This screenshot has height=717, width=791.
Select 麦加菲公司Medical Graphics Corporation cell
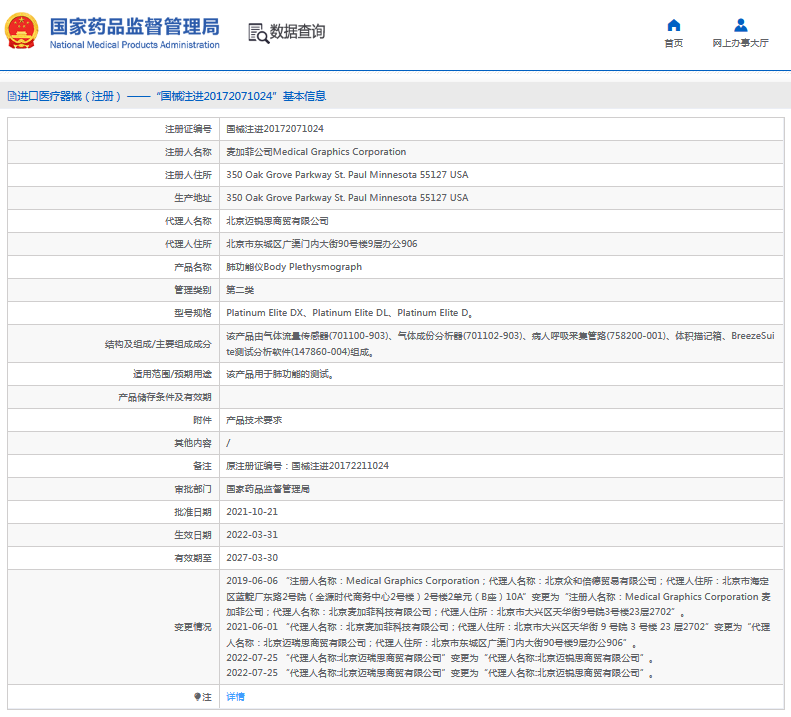316,152
